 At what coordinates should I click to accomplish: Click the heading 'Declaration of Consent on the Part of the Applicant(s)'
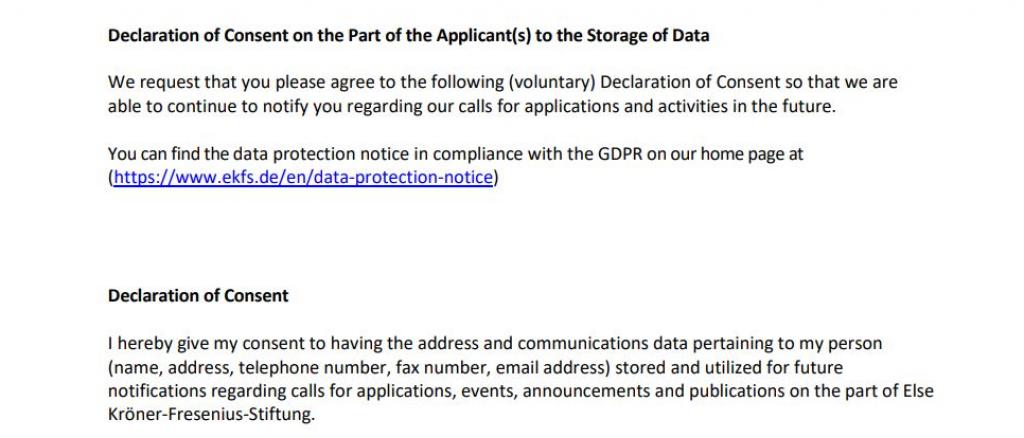[320, 35]
